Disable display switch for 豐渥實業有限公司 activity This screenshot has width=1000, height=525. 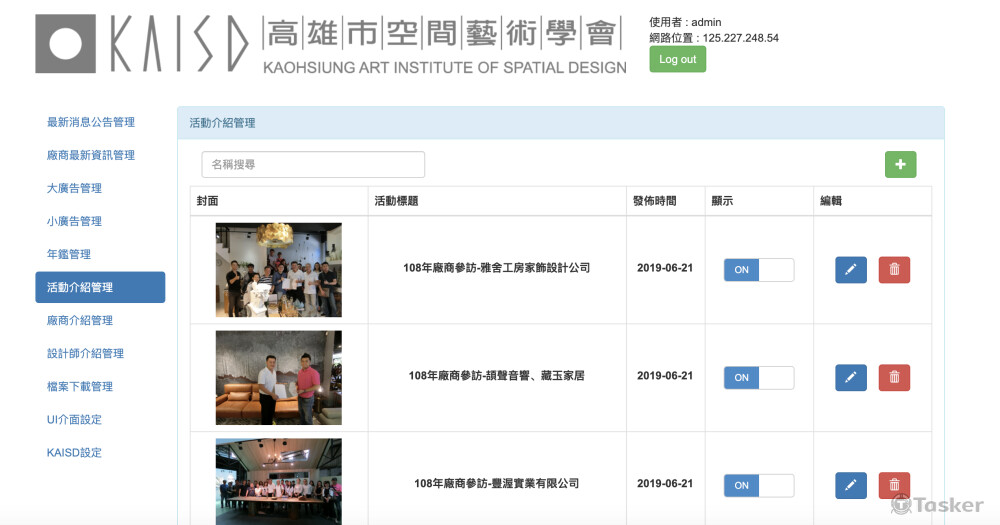tap(758, 485)
